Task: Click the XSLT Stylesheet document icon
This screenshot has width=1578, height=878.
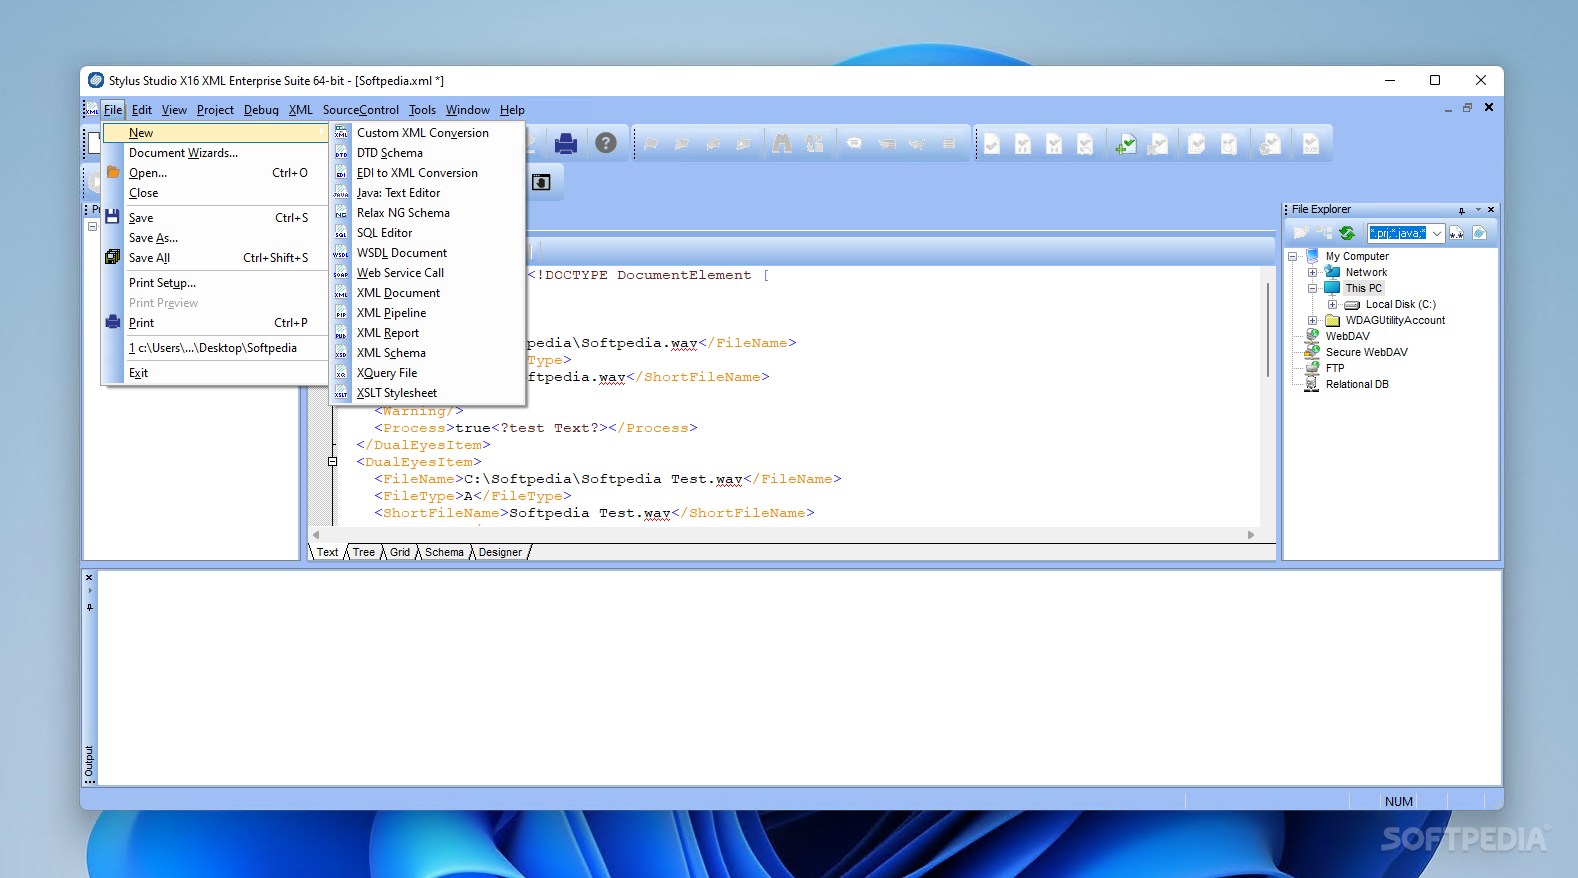Action: (341, 393)
